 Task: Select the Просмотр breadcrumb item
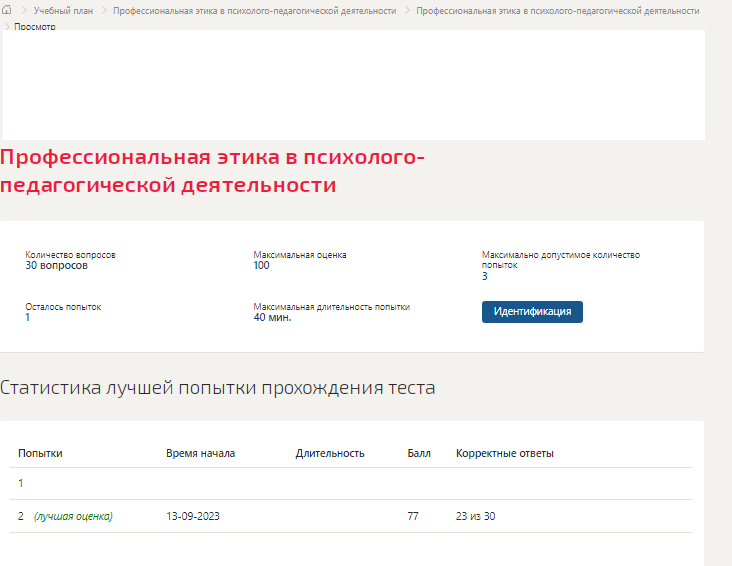(x=35, y=27)
